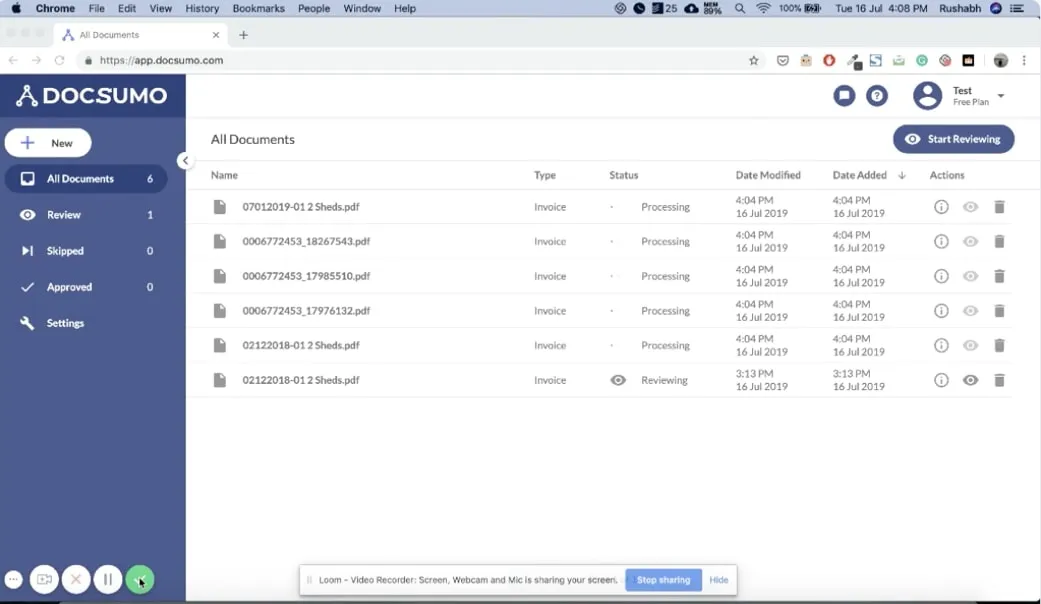1041x604 pixels.
Task: Click the Date Modified column header
Action: point(768,175)
